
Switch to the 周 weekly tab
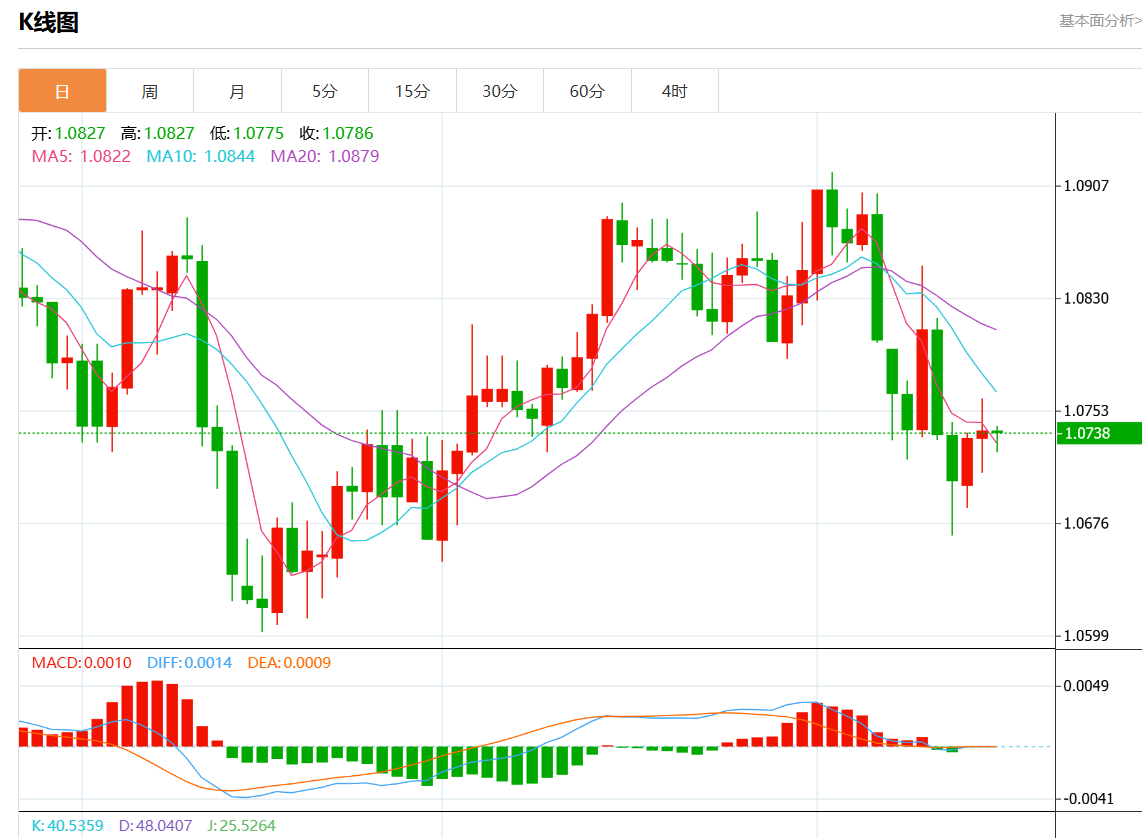click(x=150, y=91)
